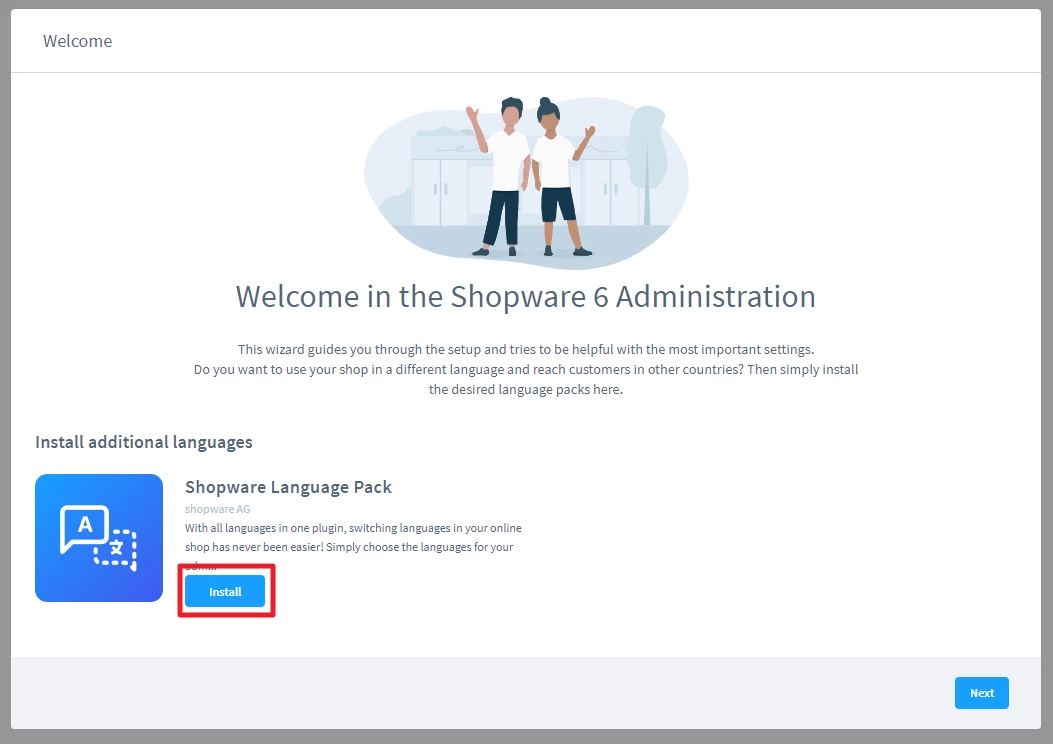Screen dimensions: 1053x744
Task: Click the shopware AG vendor label
Action: pyautogui.click(x=217, y=509)
